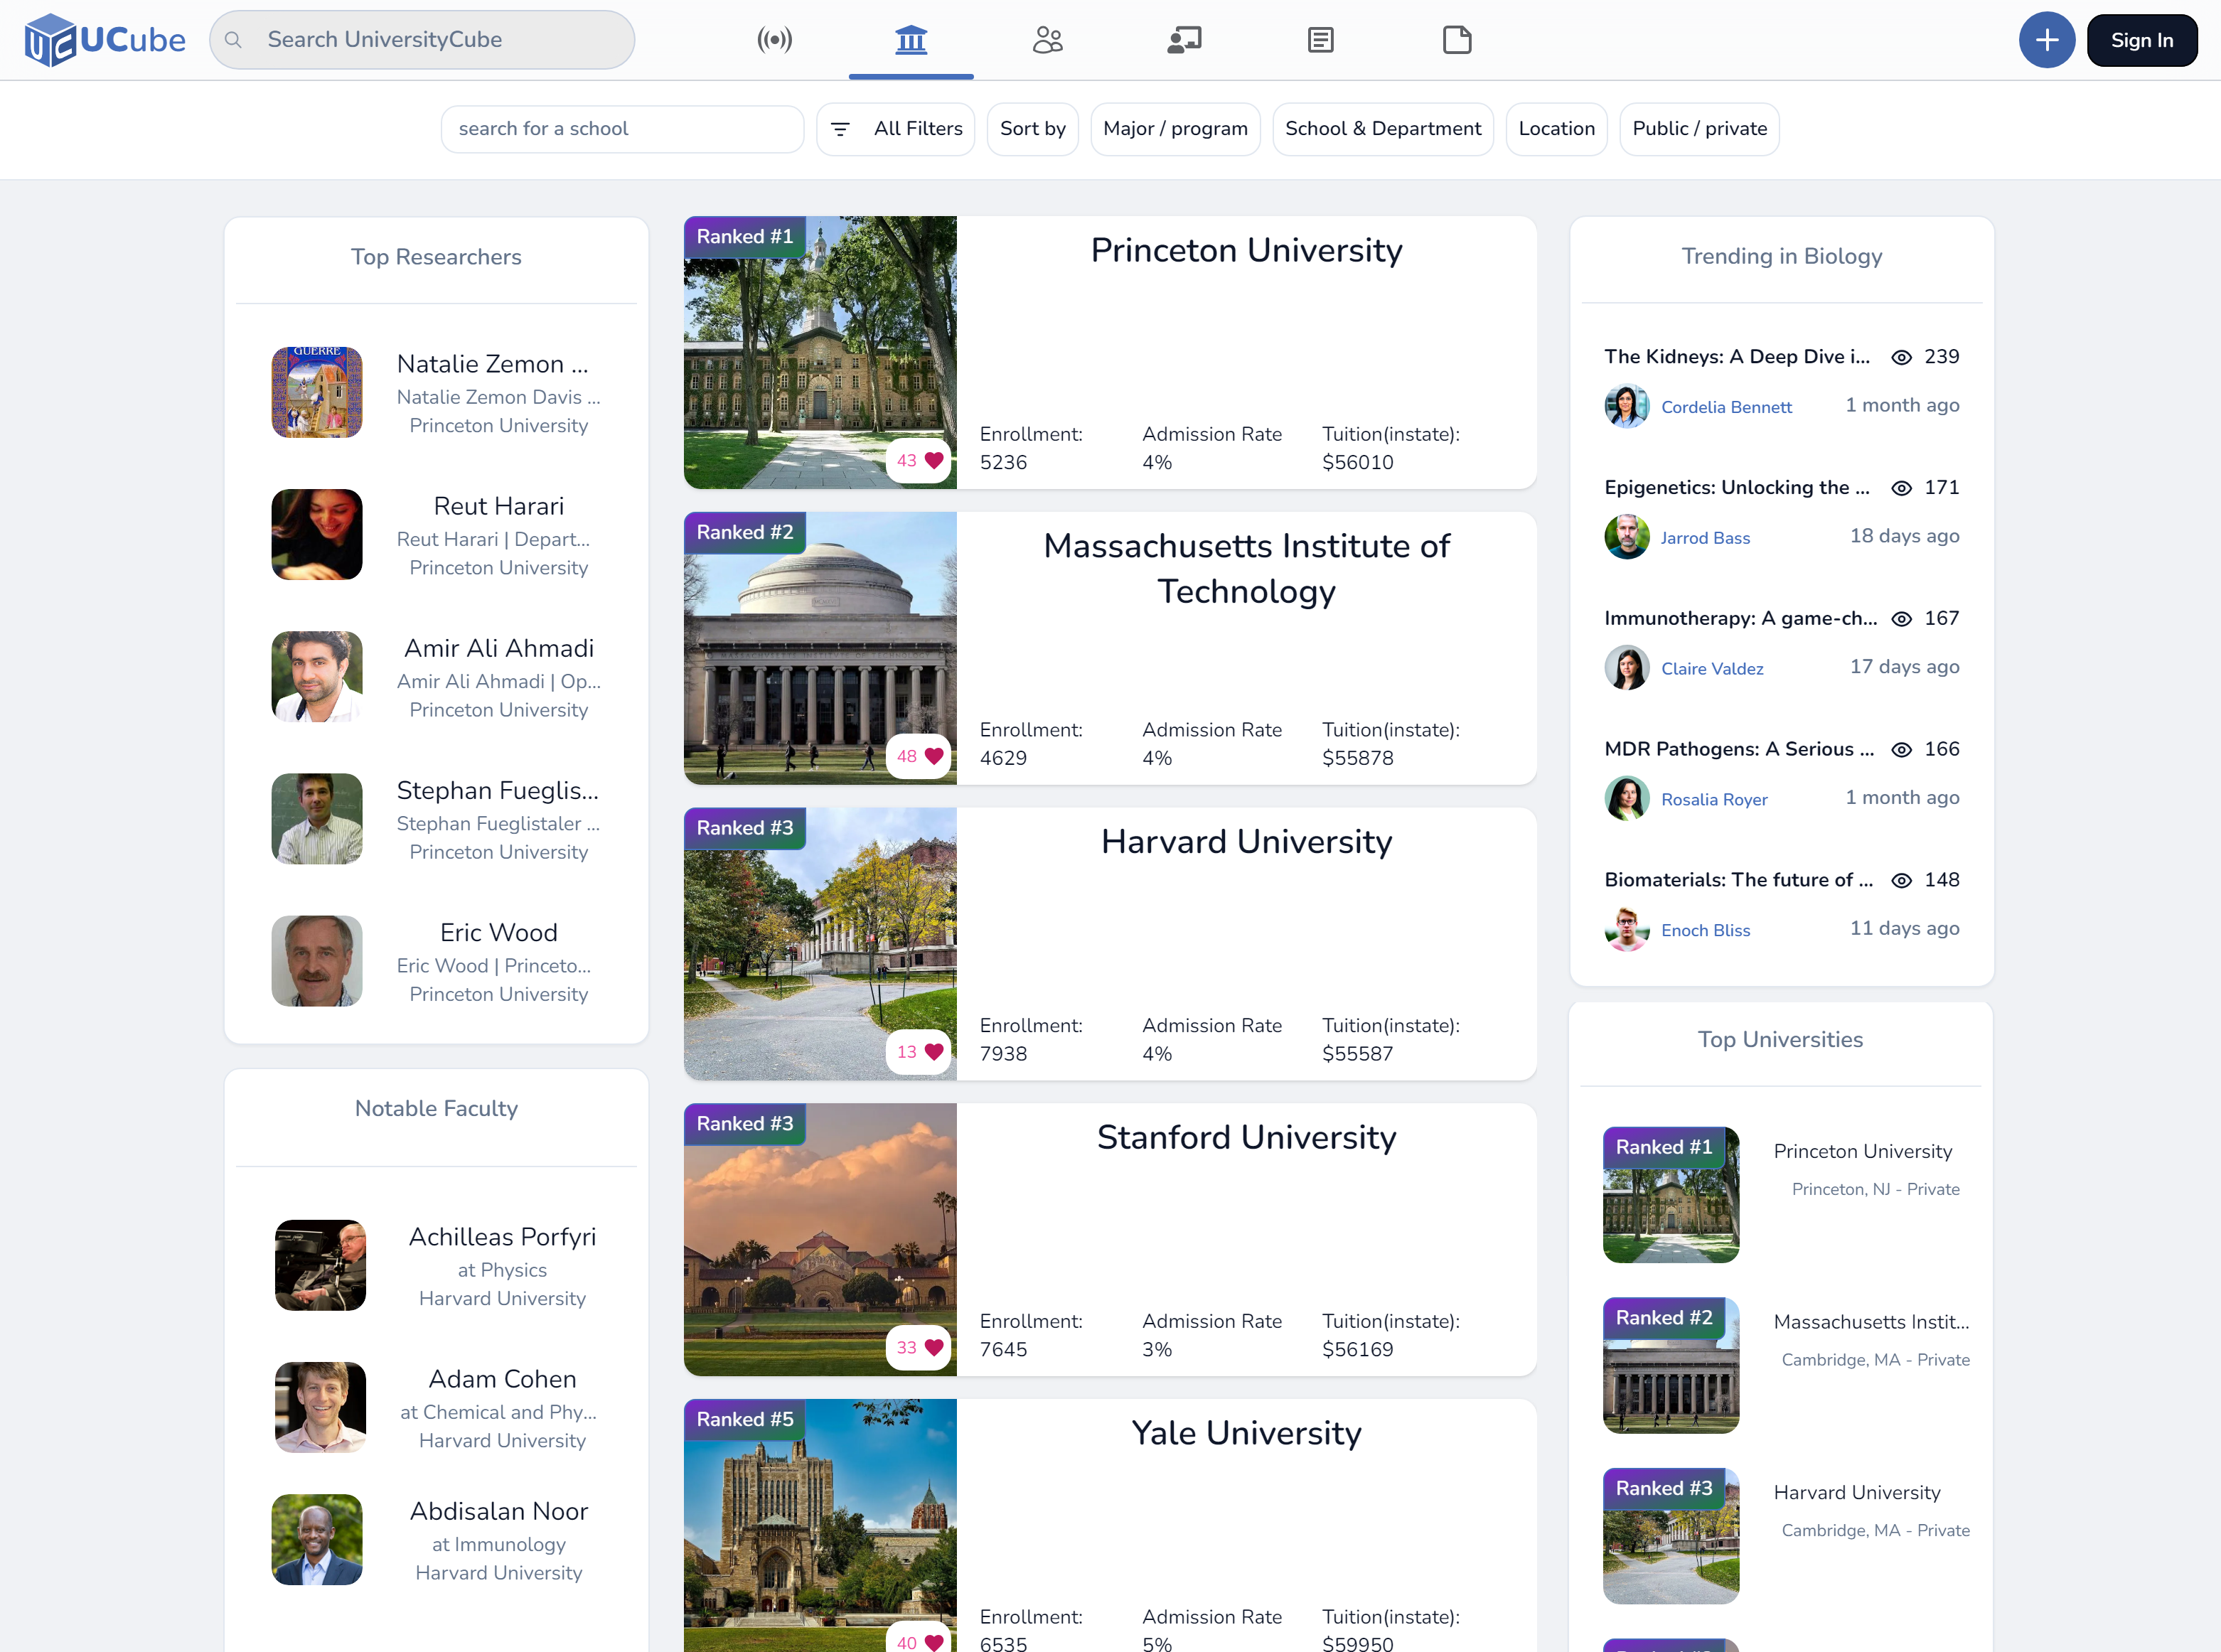Open the Location filter option

point(1556,129)
